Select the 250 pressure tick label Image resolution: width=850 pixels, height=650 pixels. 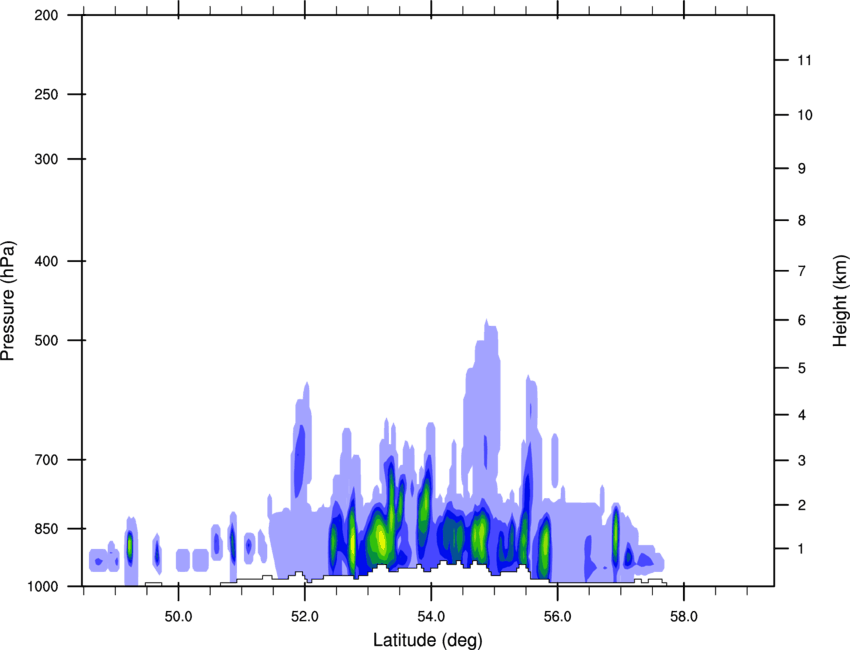click(x=47, y=94)
